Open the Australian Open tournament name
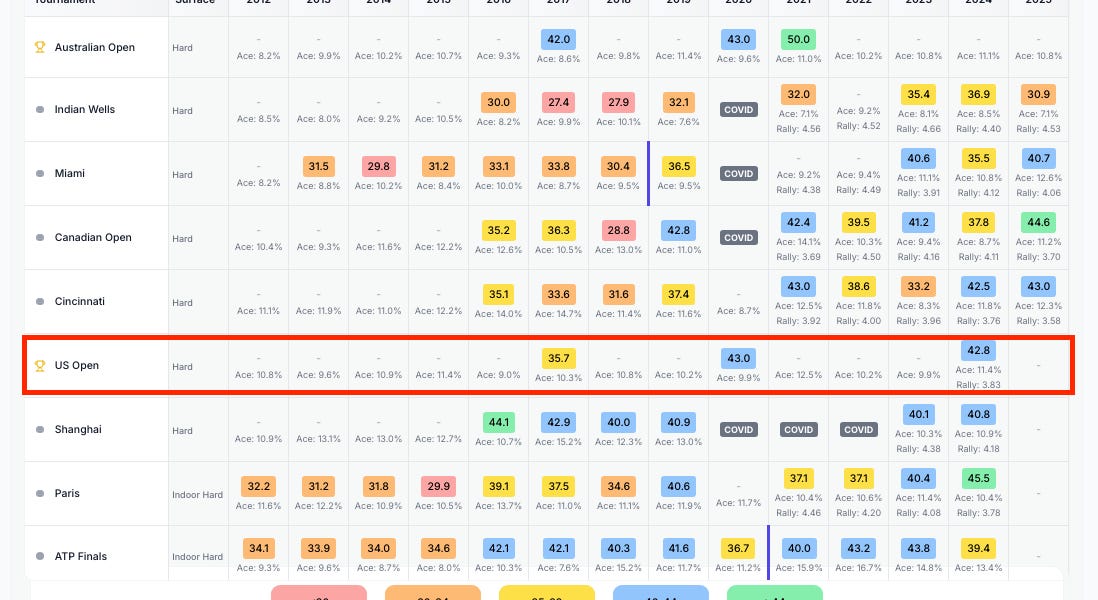This screenshot has height=600, width=1098. point(95,47)
